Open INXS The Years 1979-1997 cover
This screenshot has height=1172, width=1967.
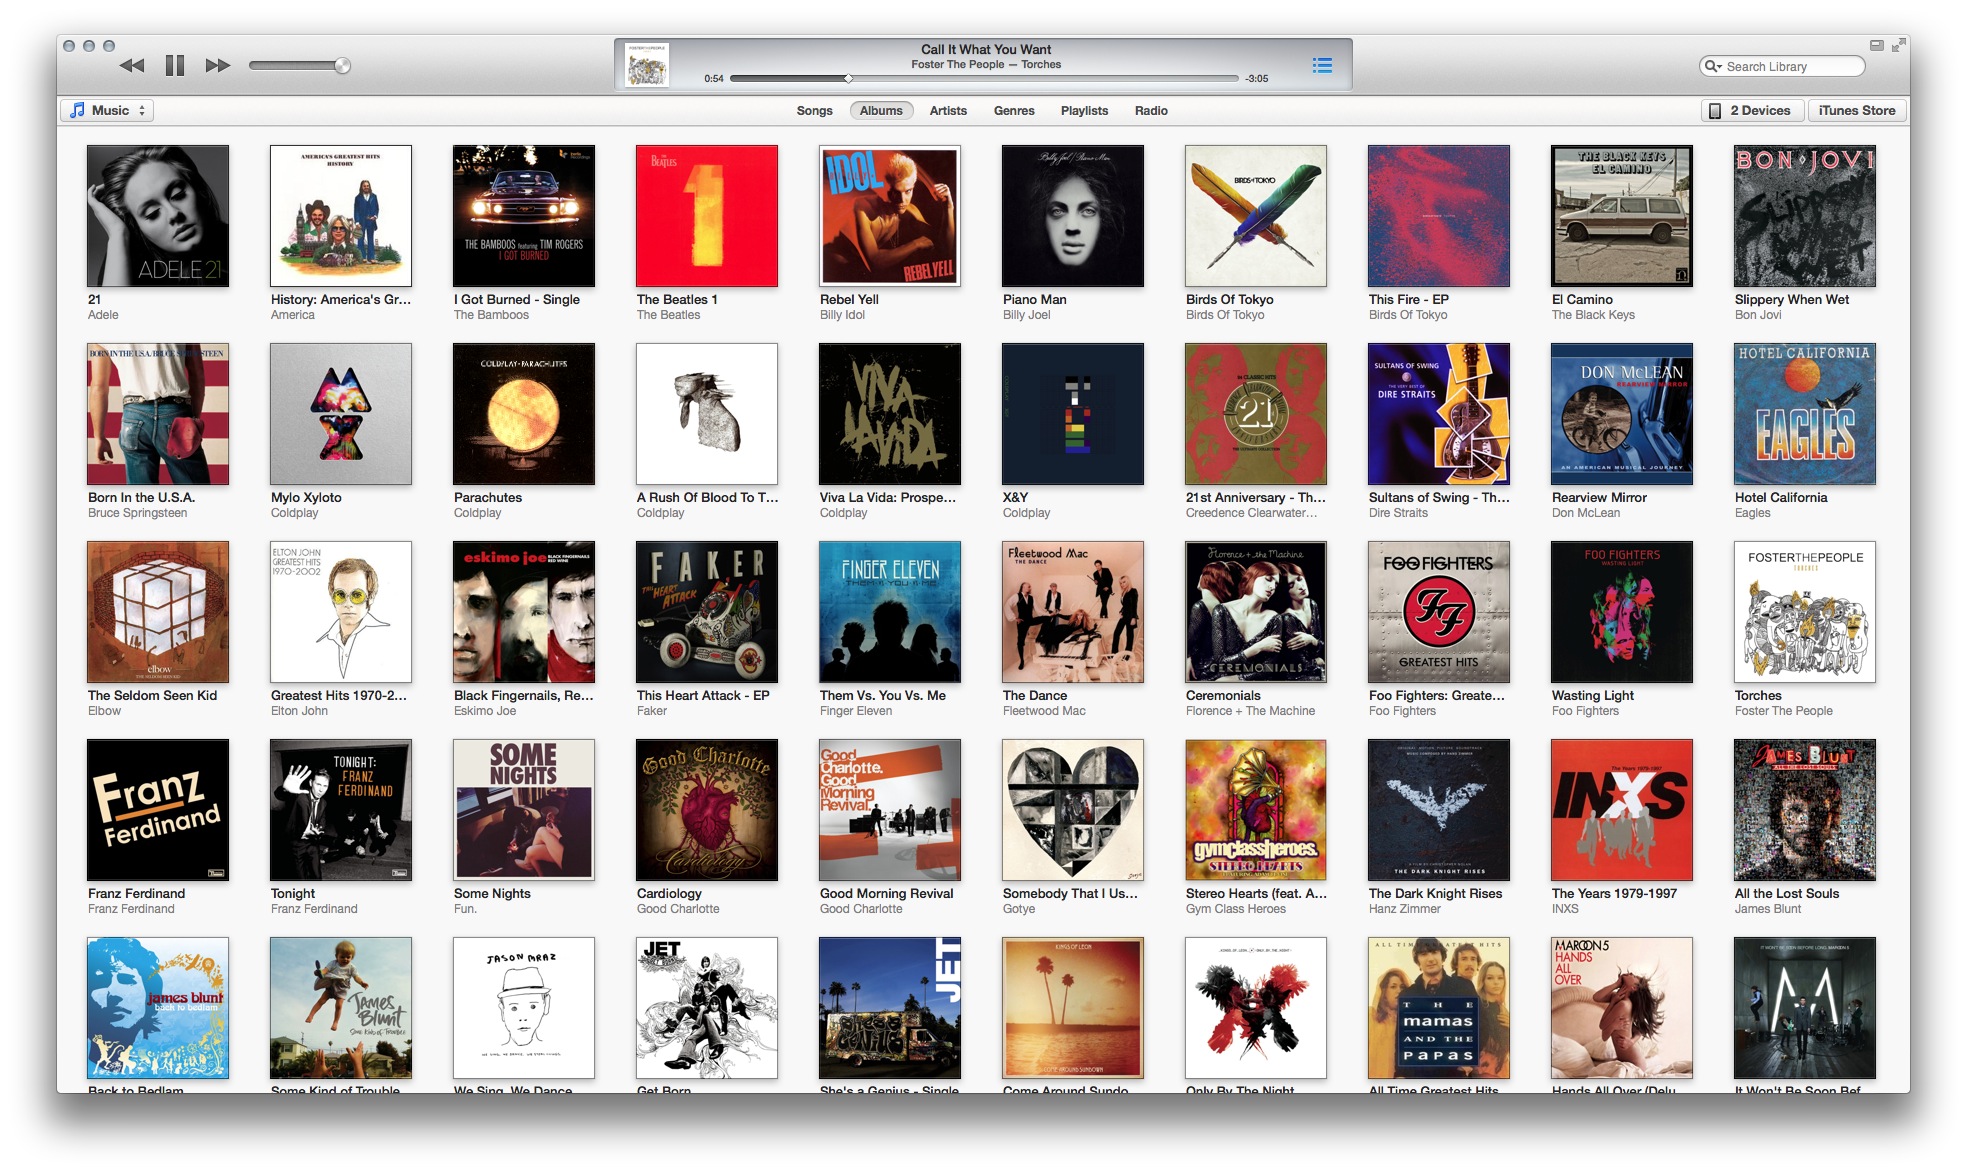[x=1622, y=810]
